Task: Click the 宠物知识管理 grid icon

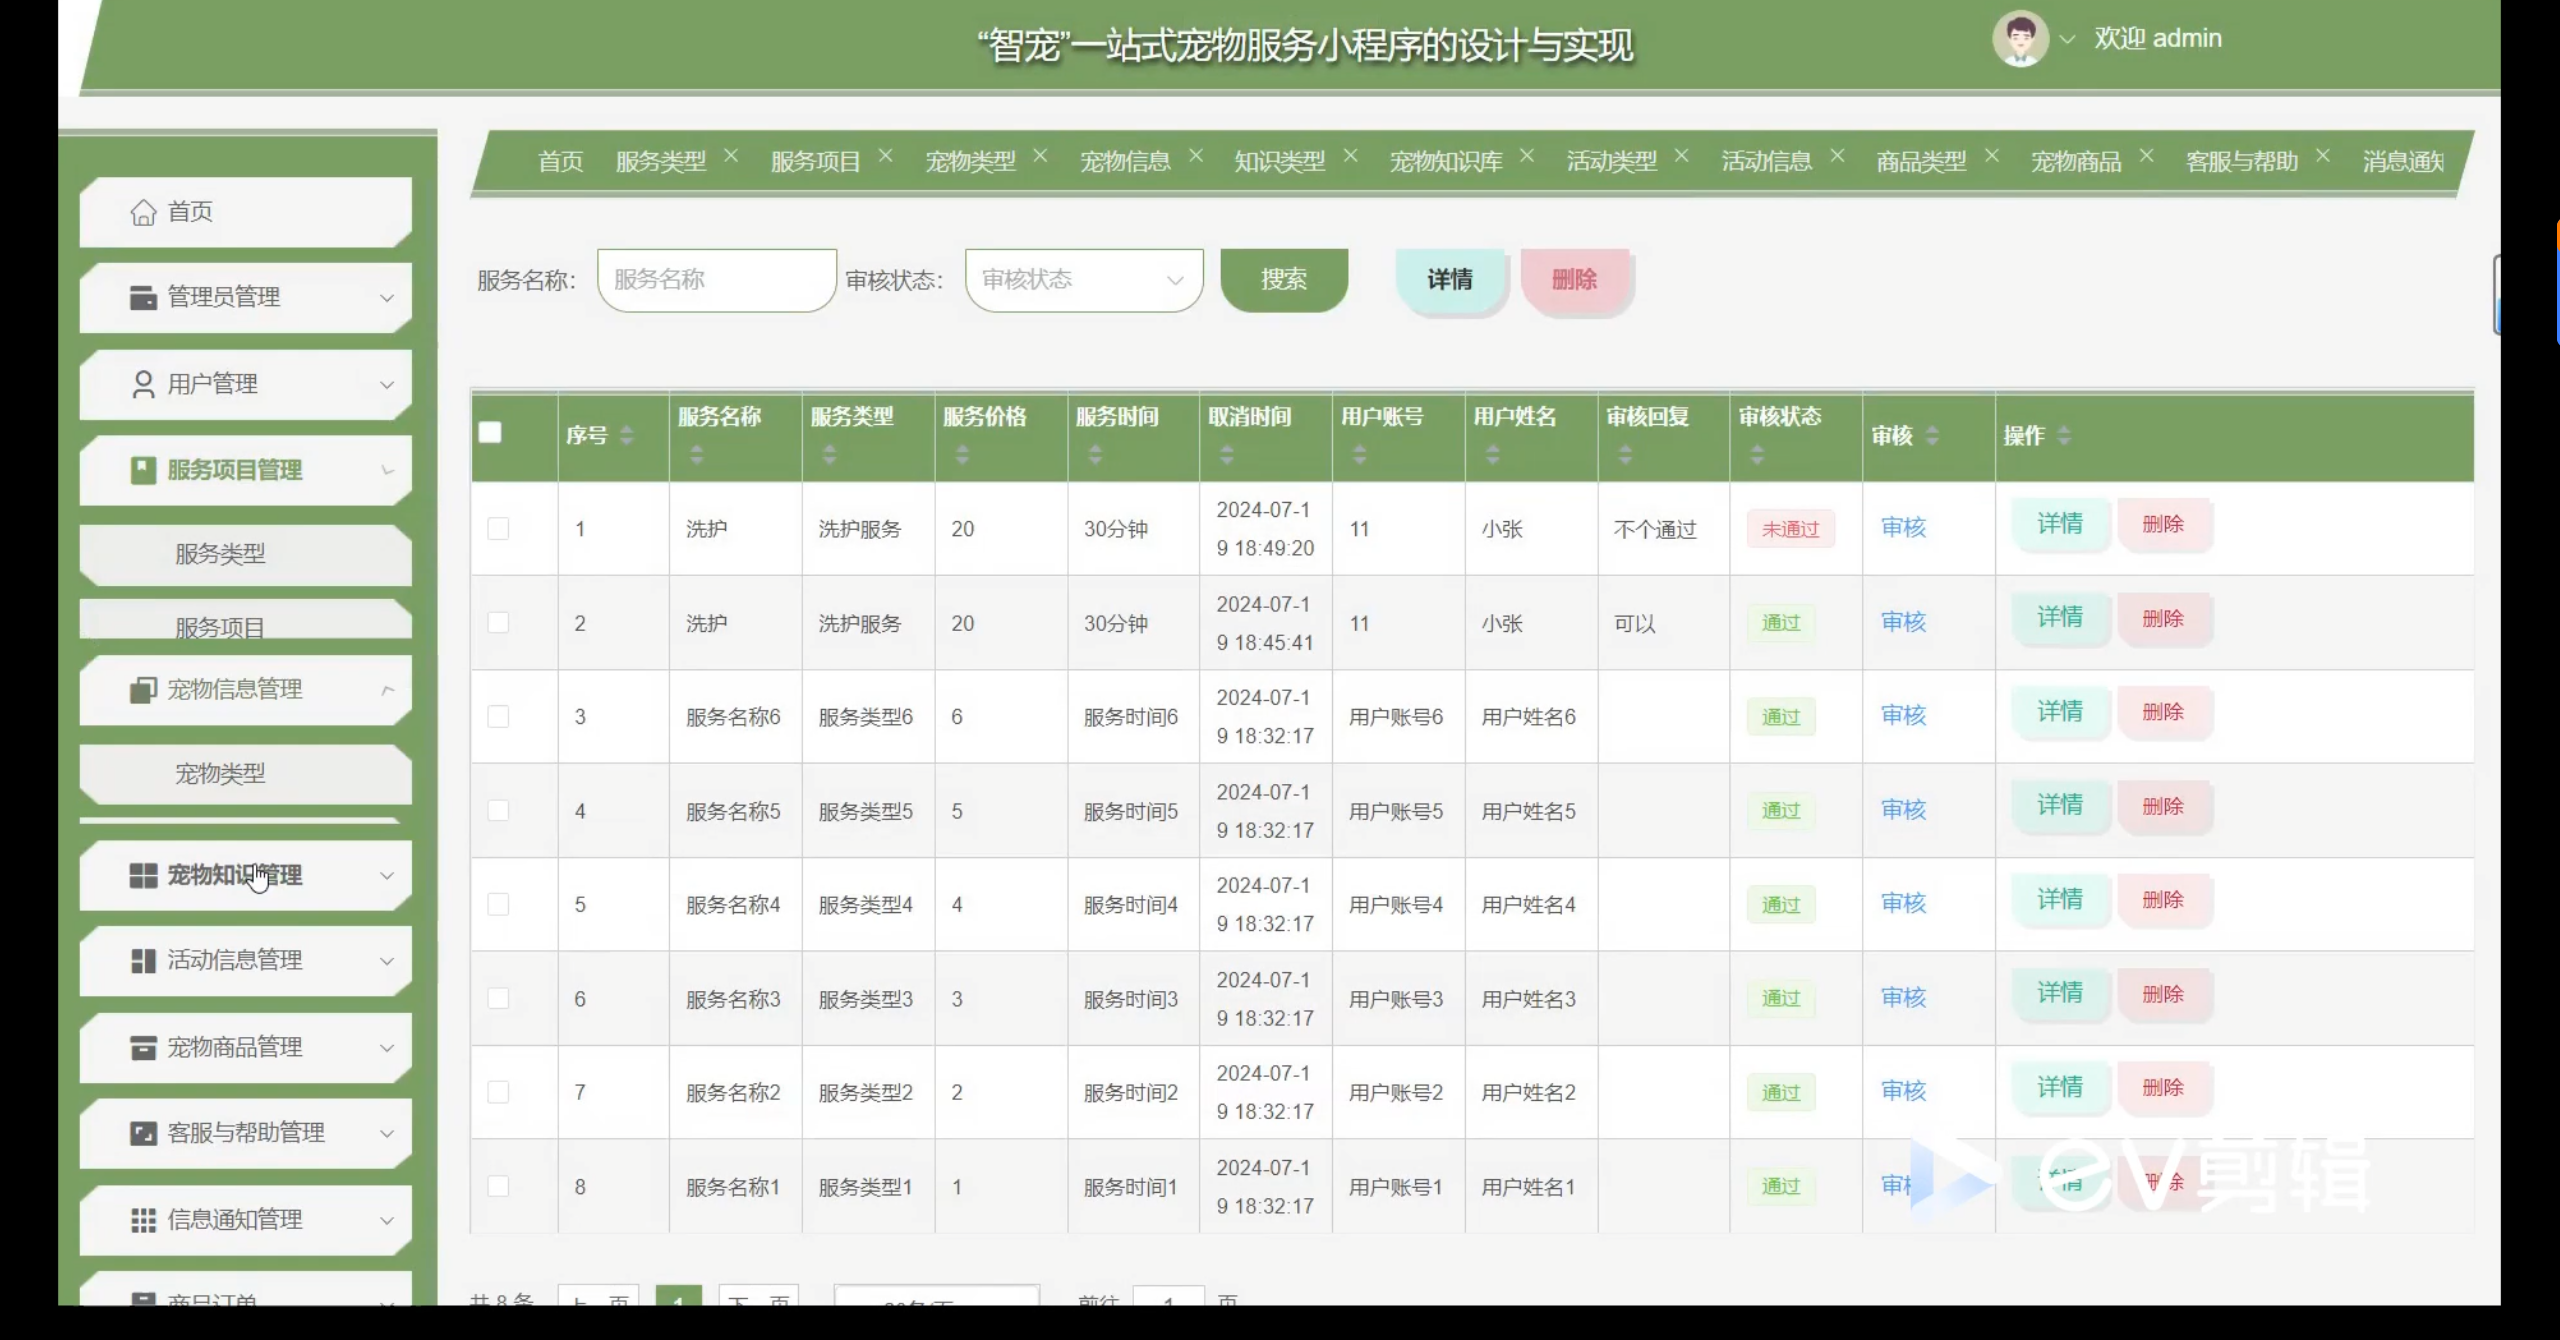Action: 143,876
